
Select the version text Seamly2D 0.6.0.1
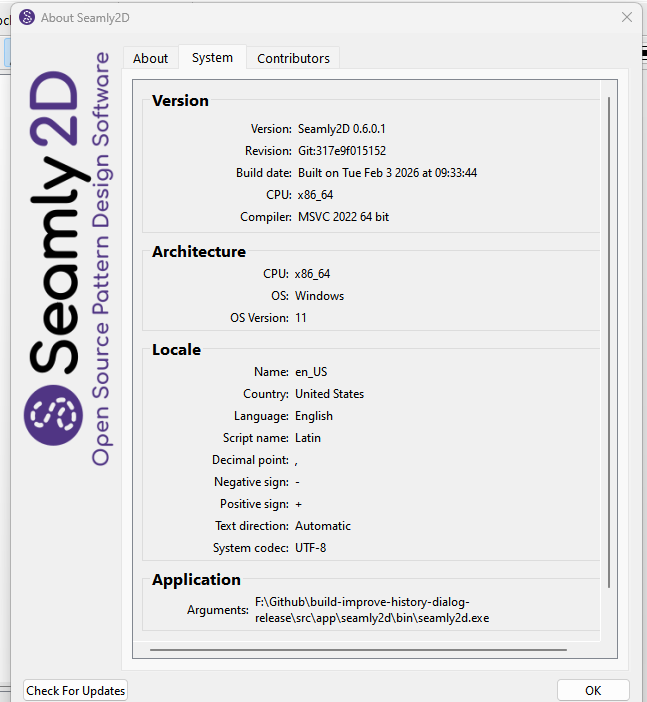point(340,129)
